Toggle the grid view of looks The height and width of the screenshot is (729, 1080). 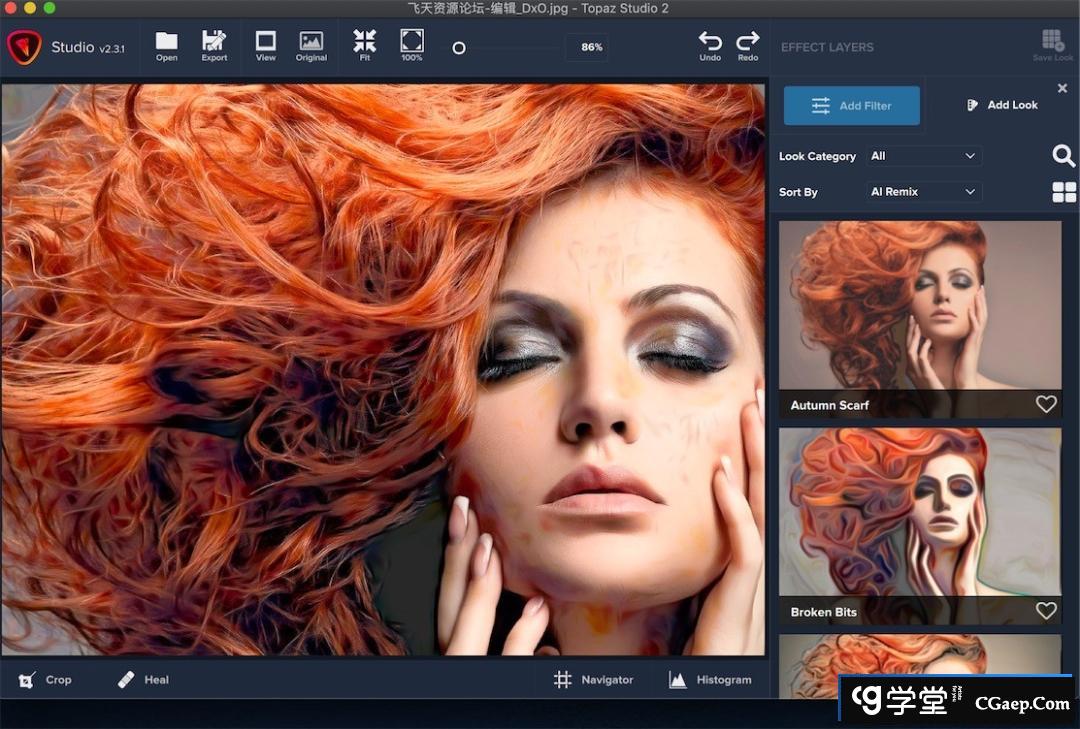point(1064,192)
